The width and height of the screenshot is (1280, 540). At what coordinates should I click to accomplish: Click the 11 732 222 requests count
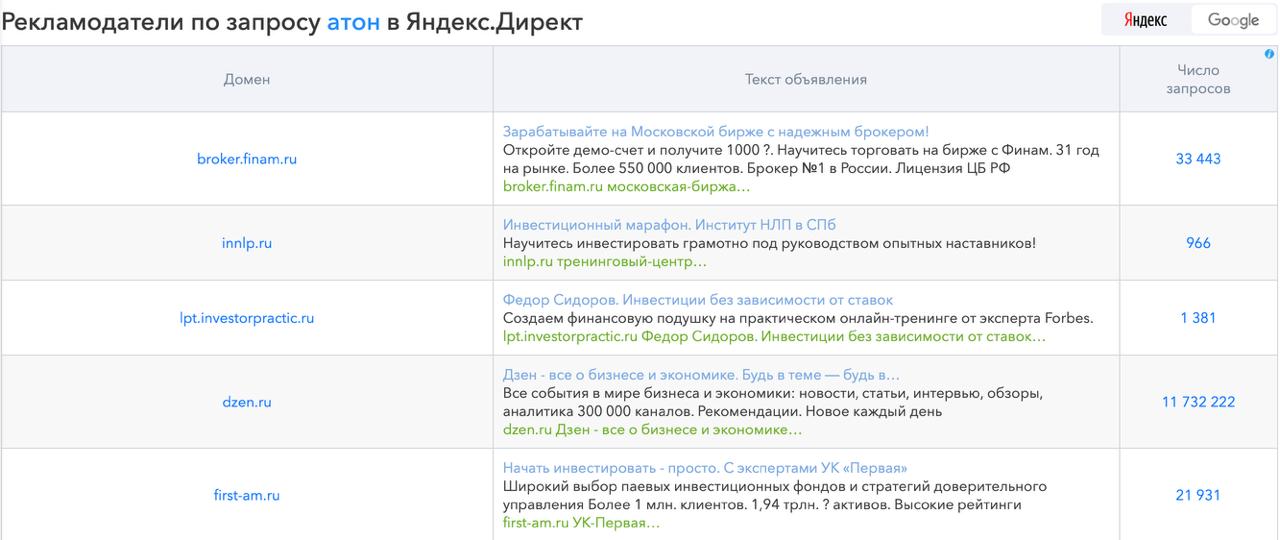click(1198, 402)
